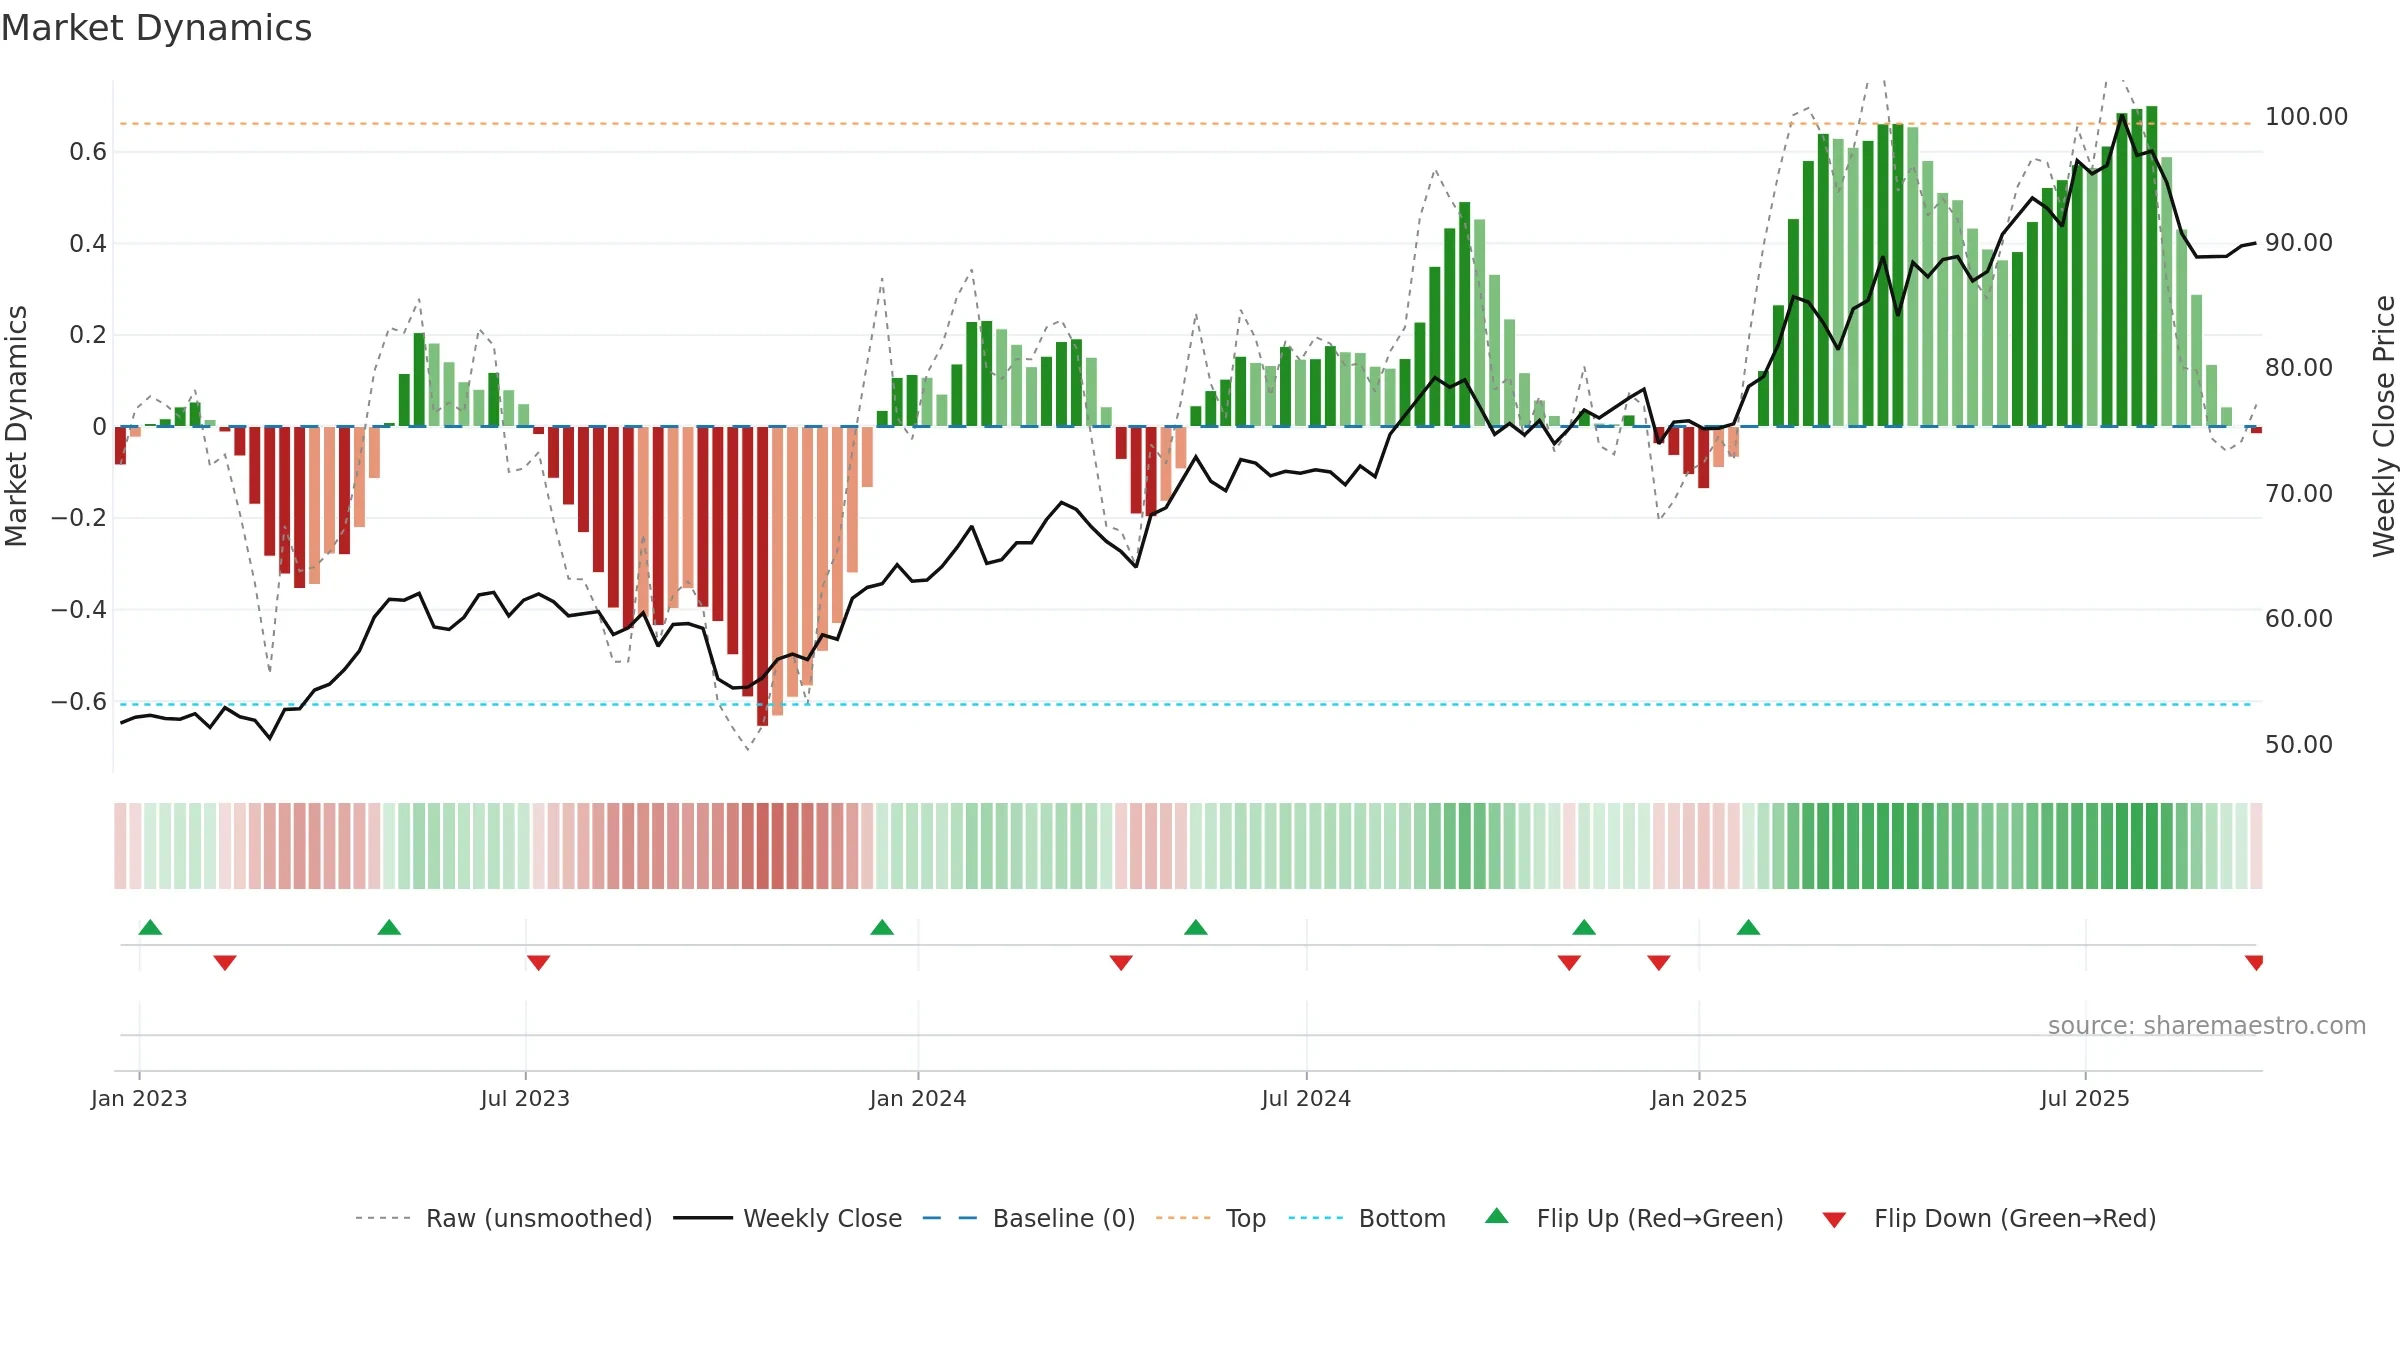Click the green flip-up marker just before Jan 2024
Viewport: 2400px width, 1350px height.
882,927
